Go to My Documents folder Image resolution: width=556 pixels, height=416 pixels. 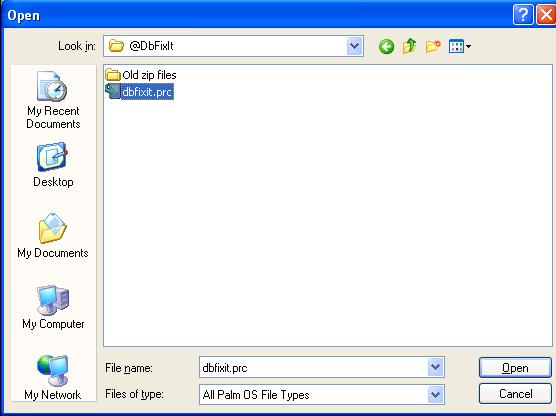click(x=53, y=235)
